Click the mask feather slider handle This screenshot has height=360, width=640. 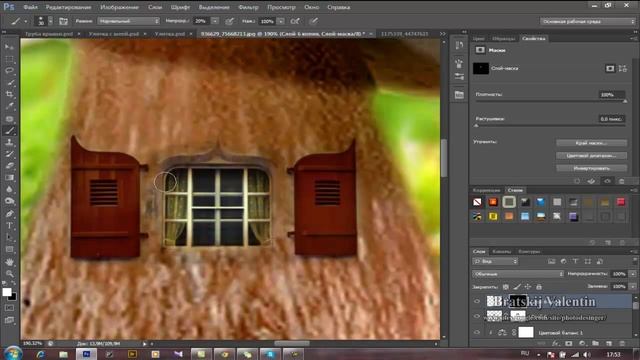pos(476,125)
